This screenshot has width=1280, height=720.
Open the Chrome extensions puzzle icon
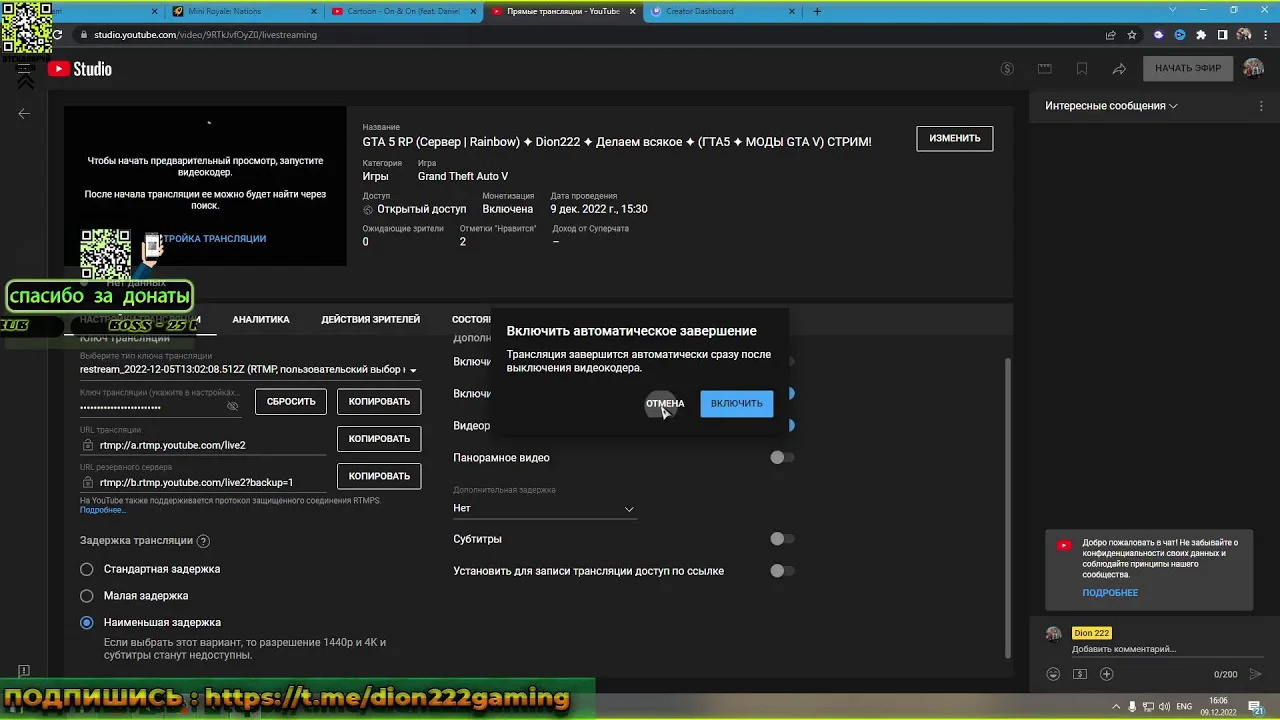tap(1201, 35)
